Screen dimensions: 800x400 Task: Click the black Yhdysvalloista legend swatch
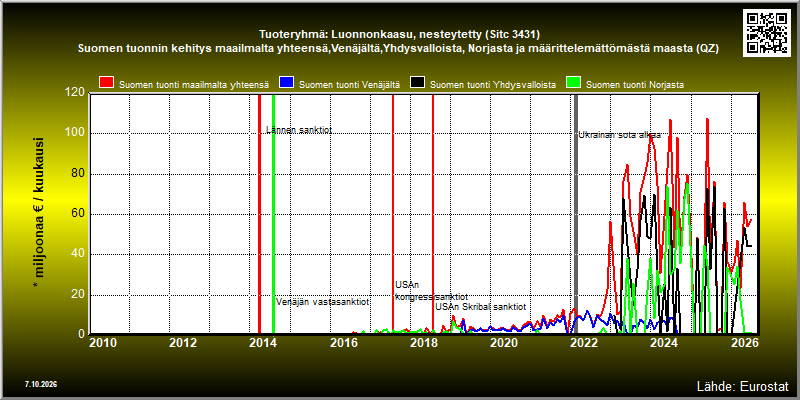coord(418,84)
